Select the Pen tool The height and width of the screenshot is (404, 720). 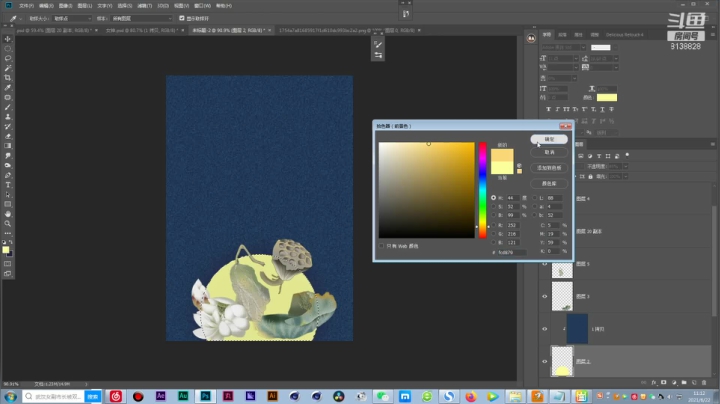pyautogui.click(x=8, y=175)
